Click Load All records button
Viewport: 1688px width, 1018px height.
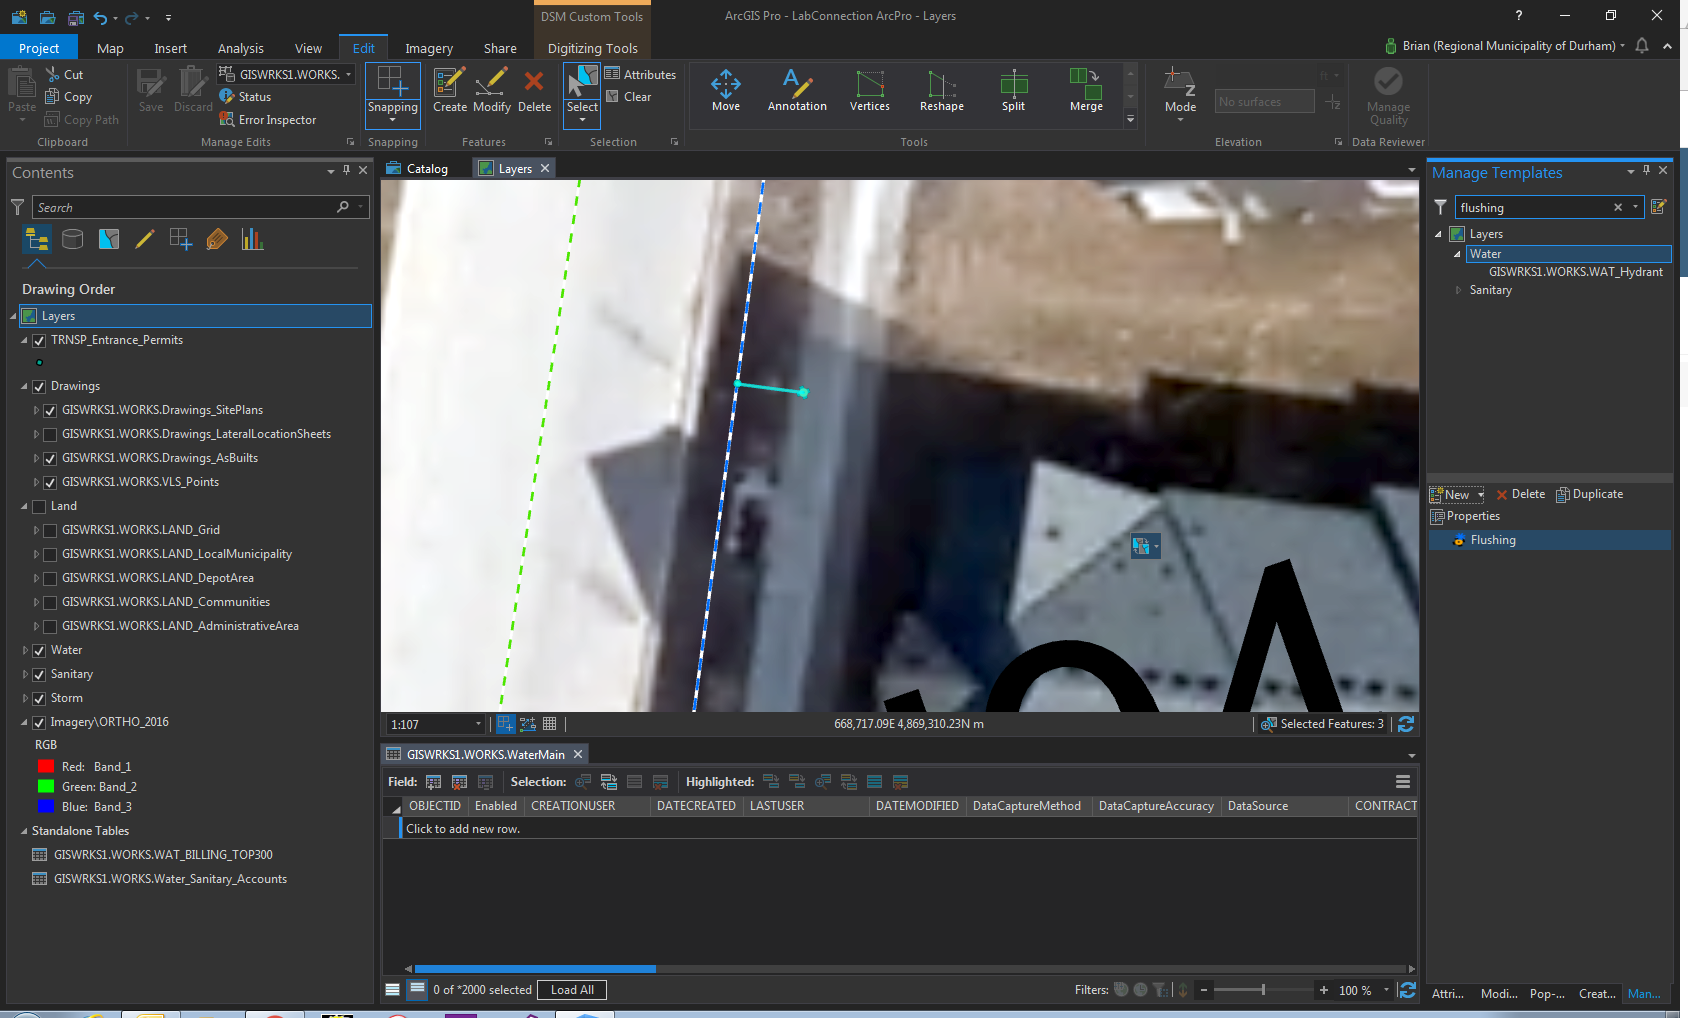click(x=572, y=990)
